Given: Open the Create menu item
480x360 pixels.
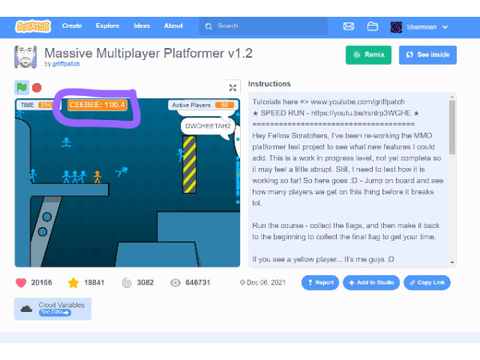Looking at the screenshot, I should click(72, 26).
